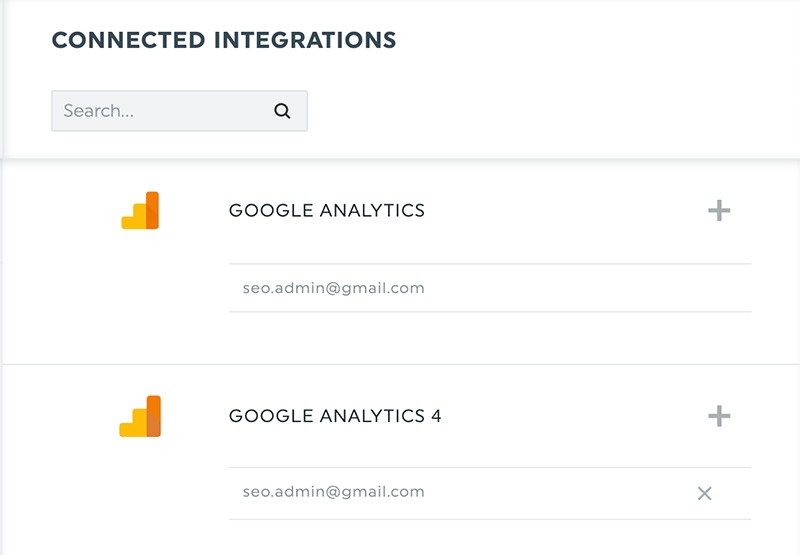This screenshot has width=800, height=555.
Task: Click the Google Analytics 4 logo
Action: (x=140, y=416)
